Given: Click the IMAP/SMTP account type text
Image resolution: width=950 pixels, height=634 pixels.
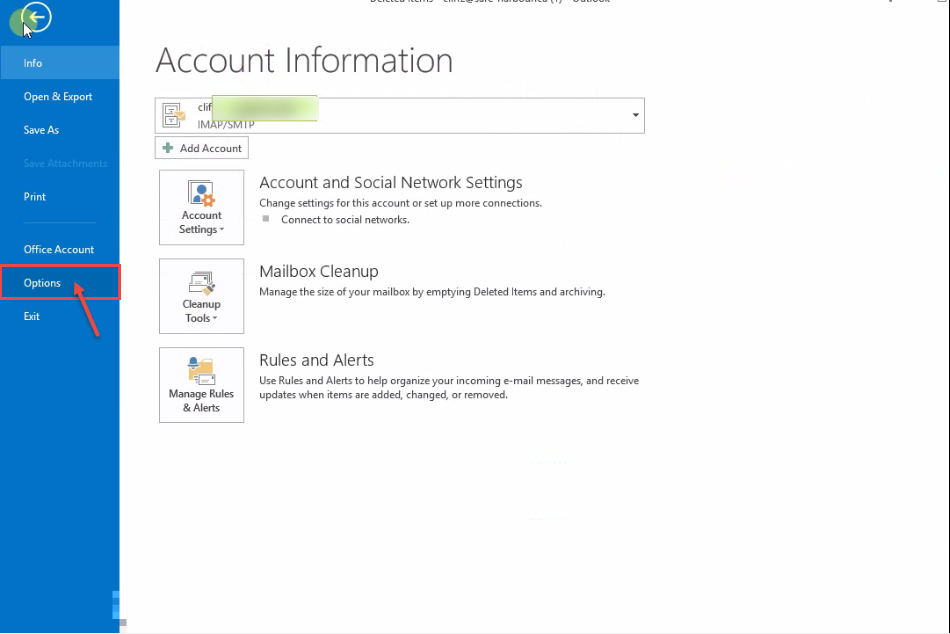Looking at the screenshot, I should (x=225, y=124).
